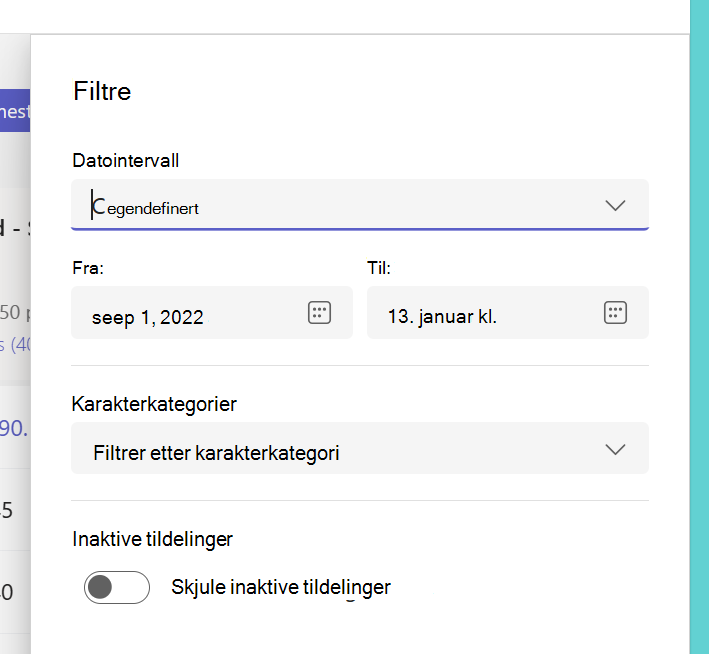Viewport: 709px width, 654px height.
Task: Open the calendar picker for Til date
Action: tap(615, 313)
